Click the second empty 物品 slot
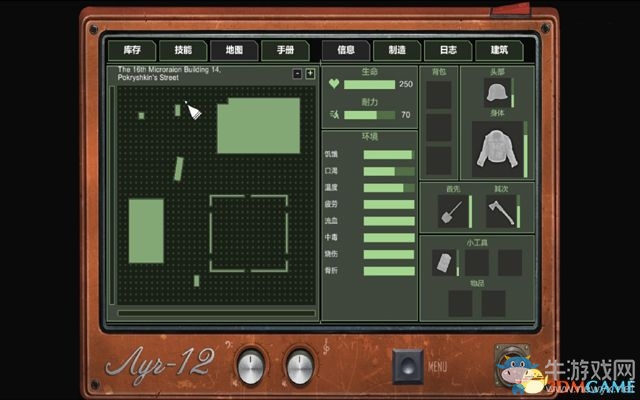The height and width of the screenshot is (400, 640). [493, 303]
